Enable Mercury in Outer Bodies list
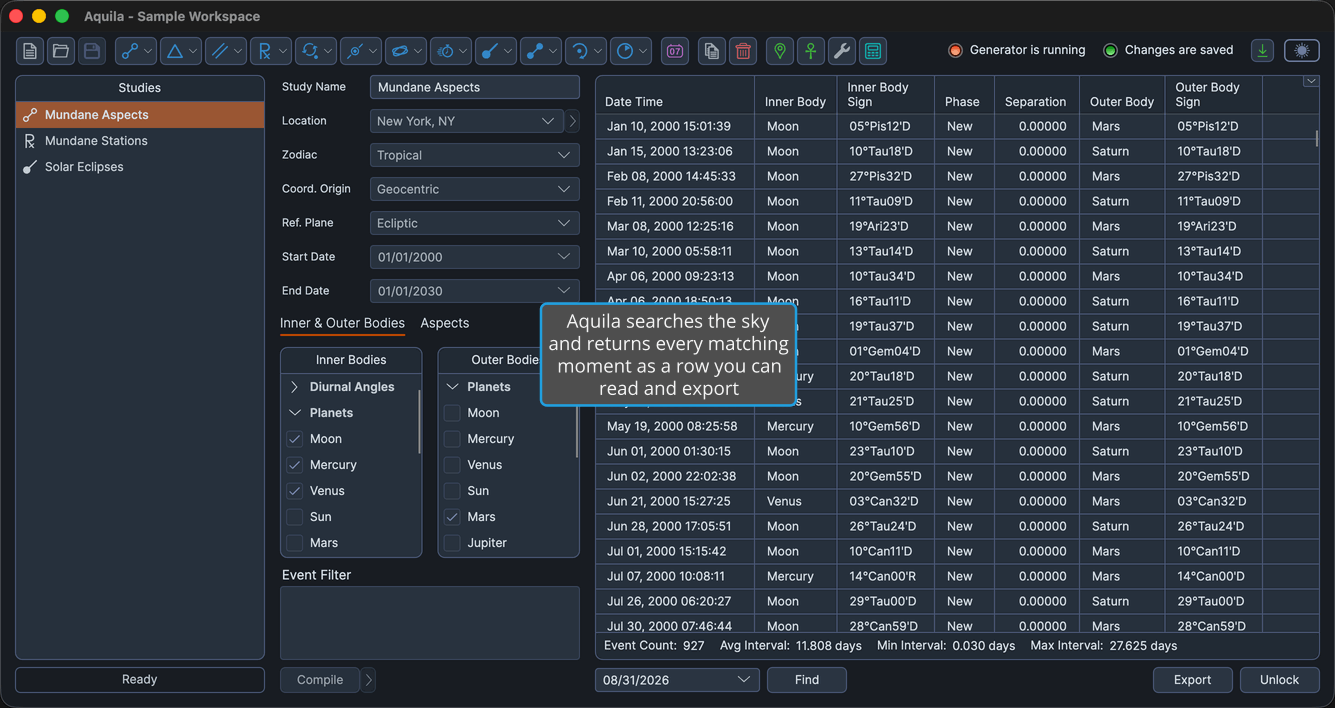 452,439
